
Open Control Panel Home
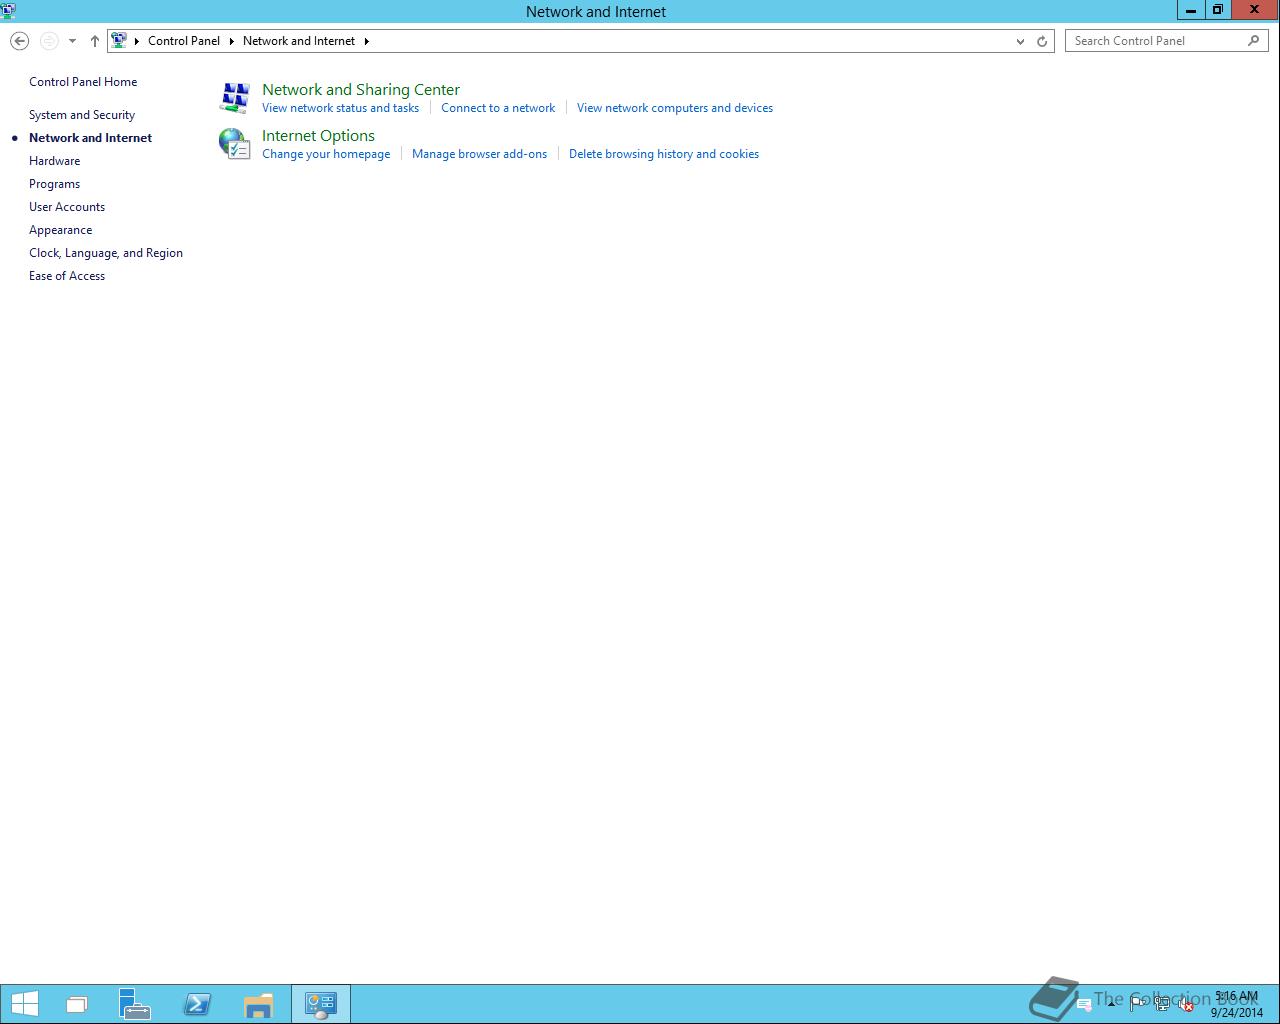(83, 82)
